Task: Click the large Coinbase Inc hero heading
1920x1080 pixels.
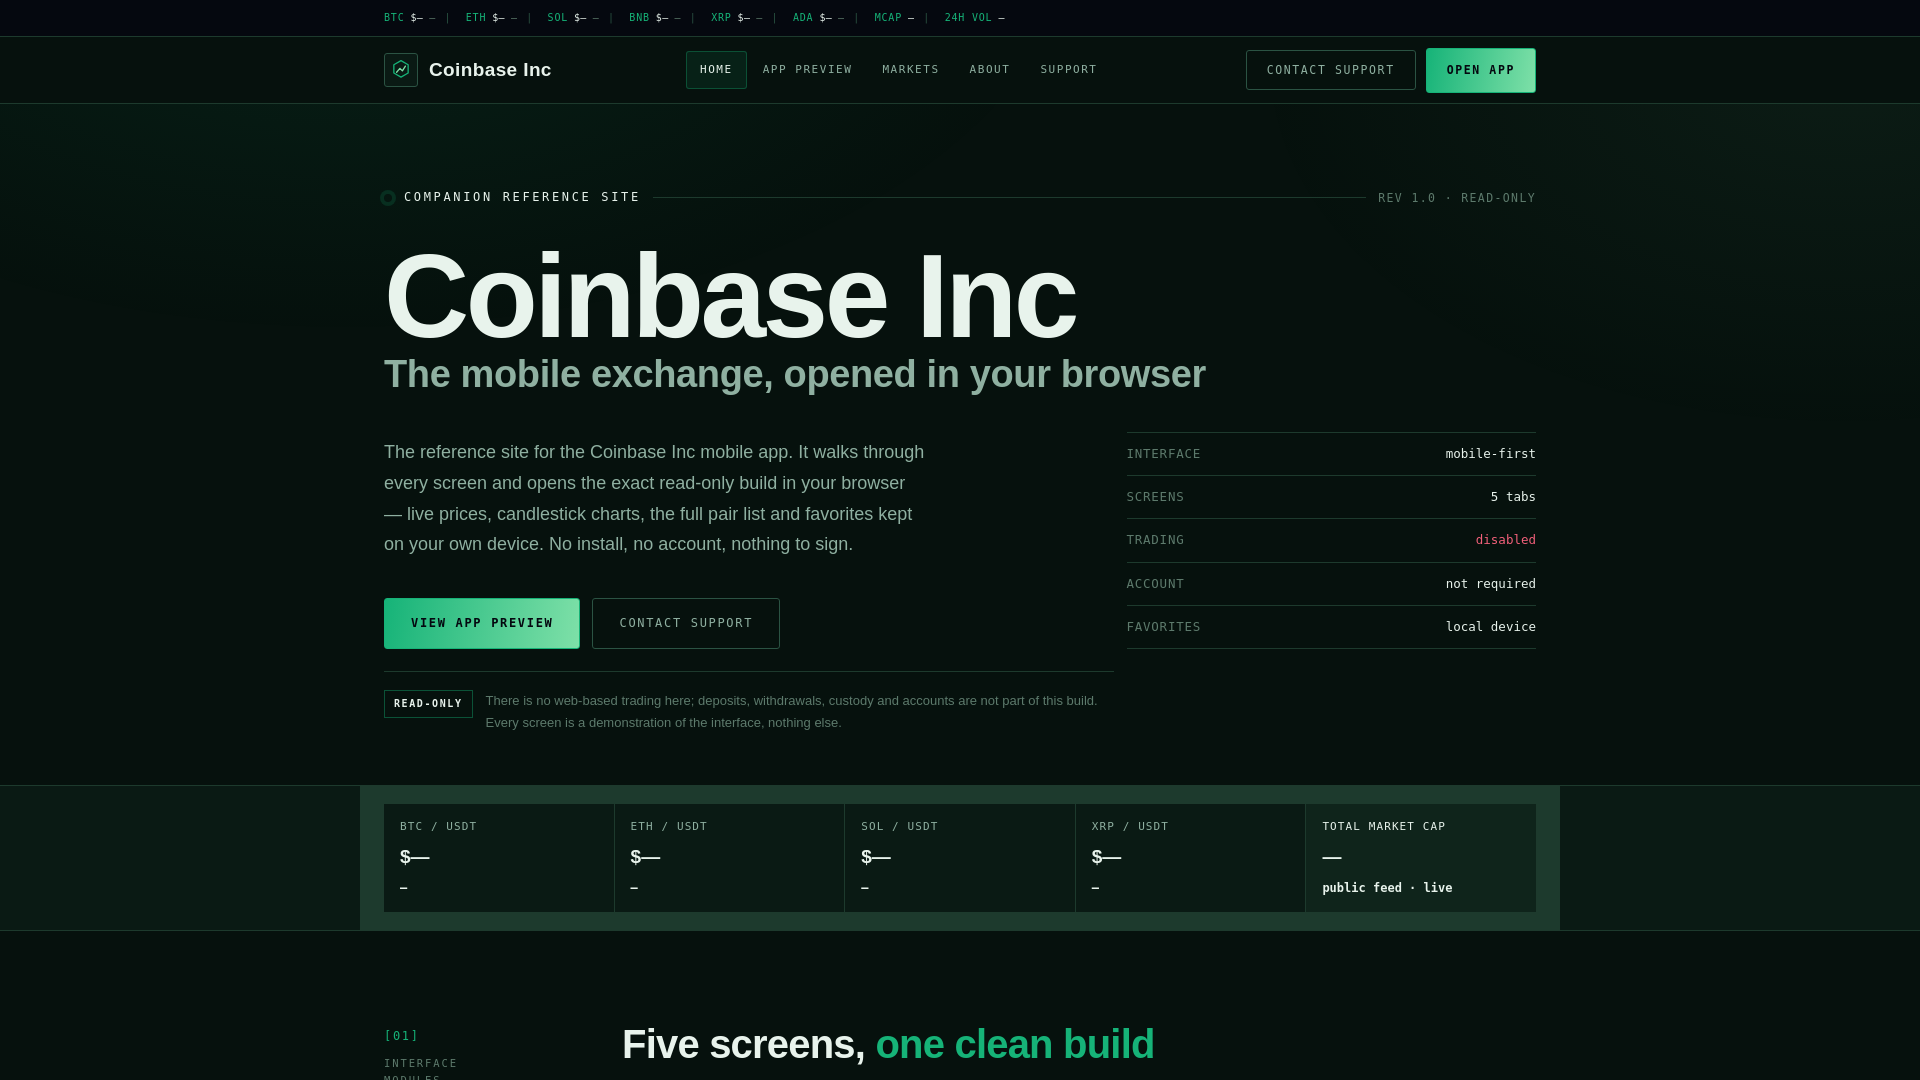Action: [x=730, y=297]
